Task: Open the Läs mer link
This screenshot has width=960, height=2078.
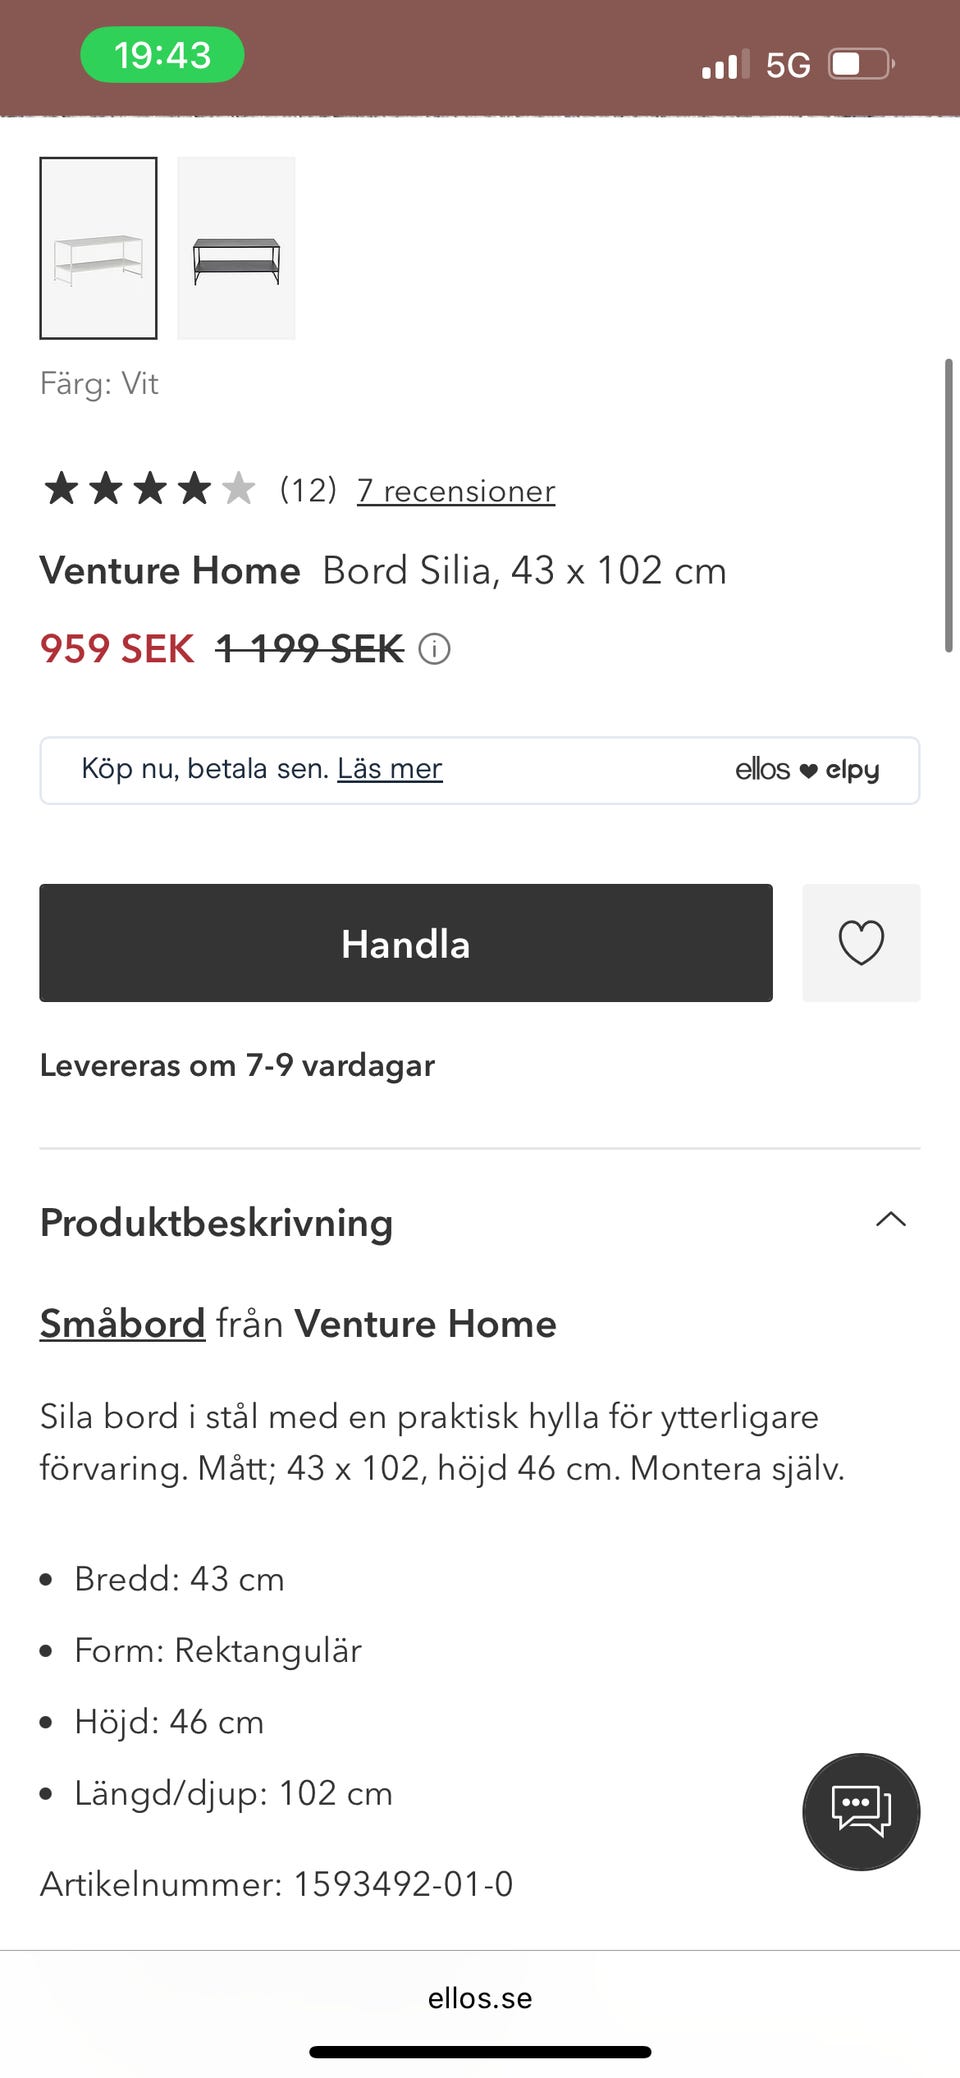Action: (x=389, y=768)
